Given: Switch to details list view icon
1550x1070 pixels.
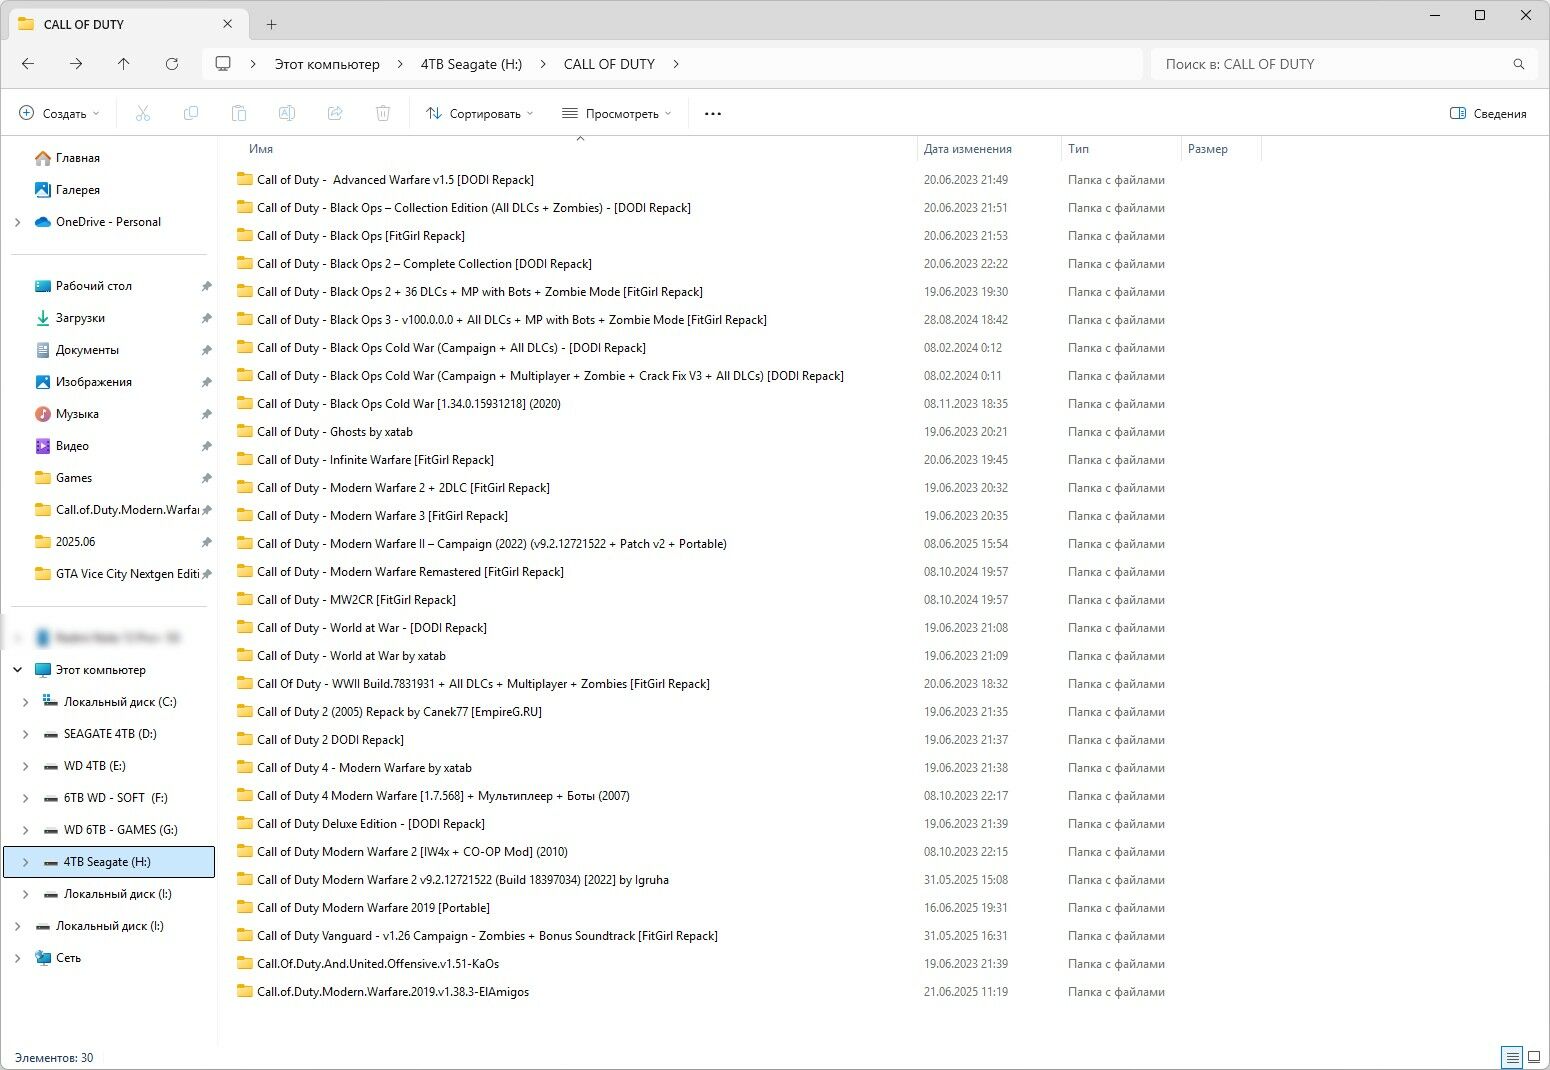Looking at the screenshot, I should tap(1513, 1057).
